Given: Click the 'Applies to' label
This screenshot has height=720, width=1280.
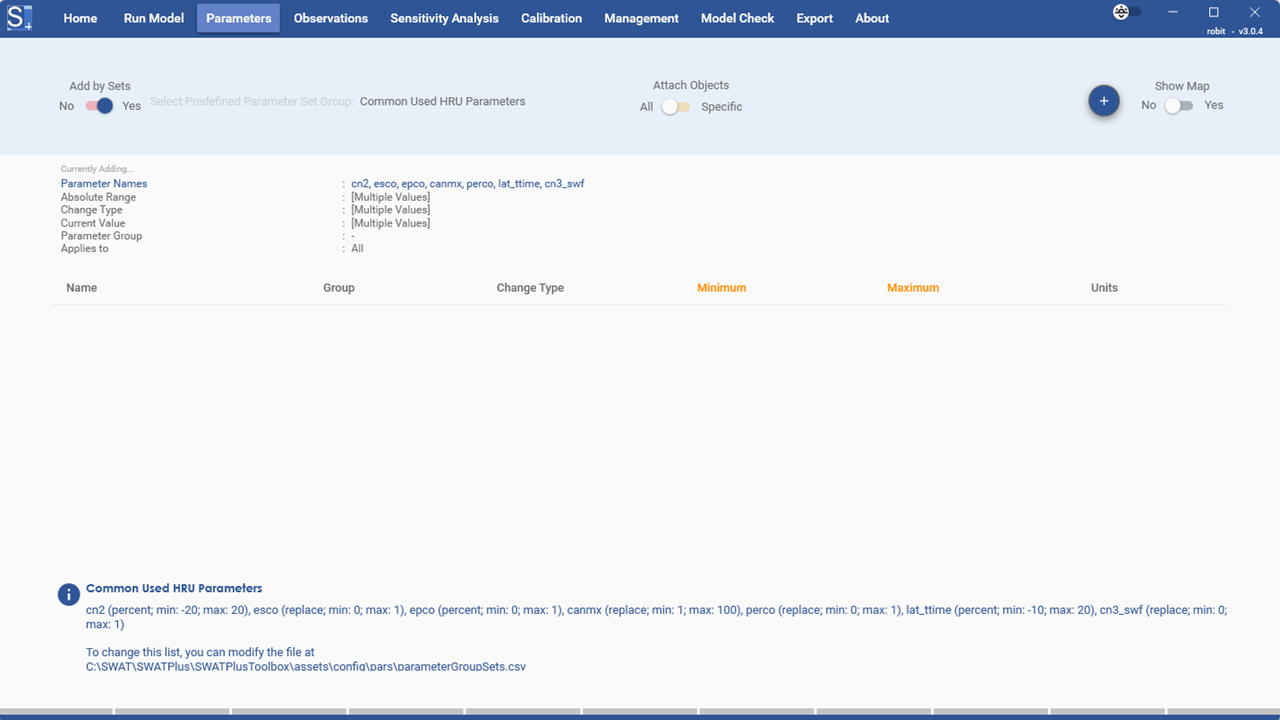Looking at the screenshot, I should coord(85,248).
